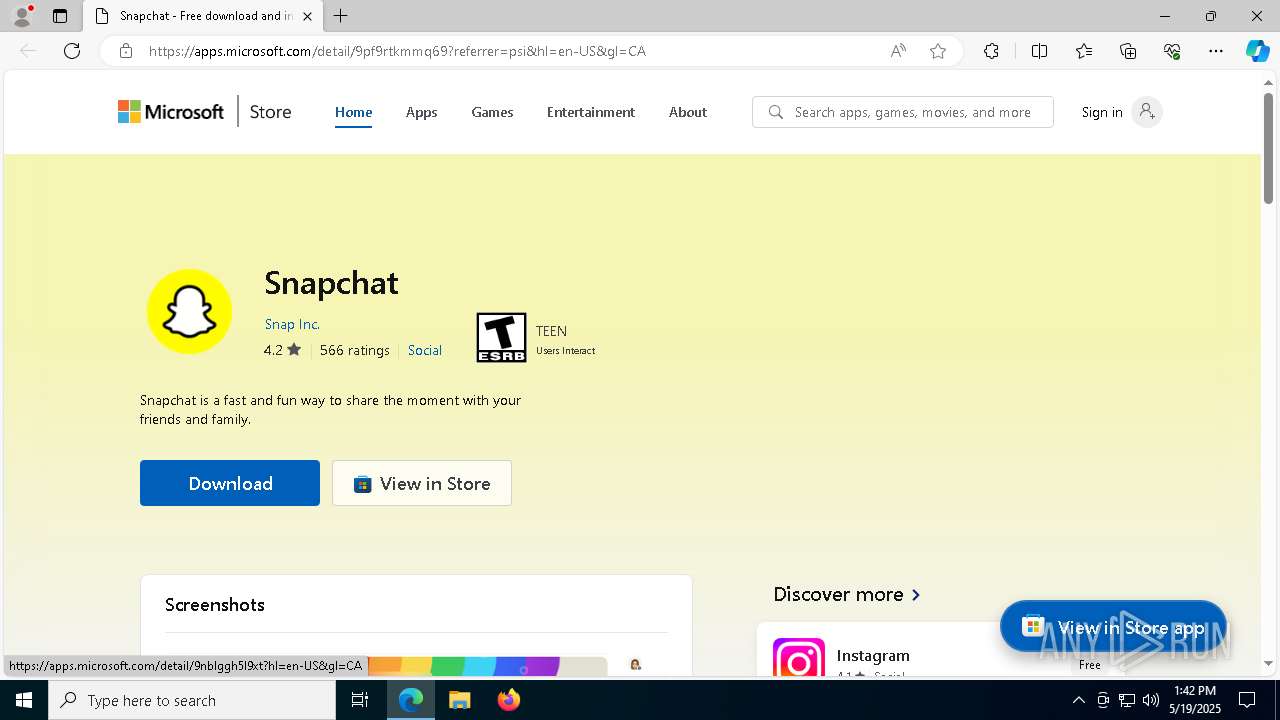Open Snap Inc. publisher link
The height and width of the screenshot is (720, 1280).
click(292, 324)
